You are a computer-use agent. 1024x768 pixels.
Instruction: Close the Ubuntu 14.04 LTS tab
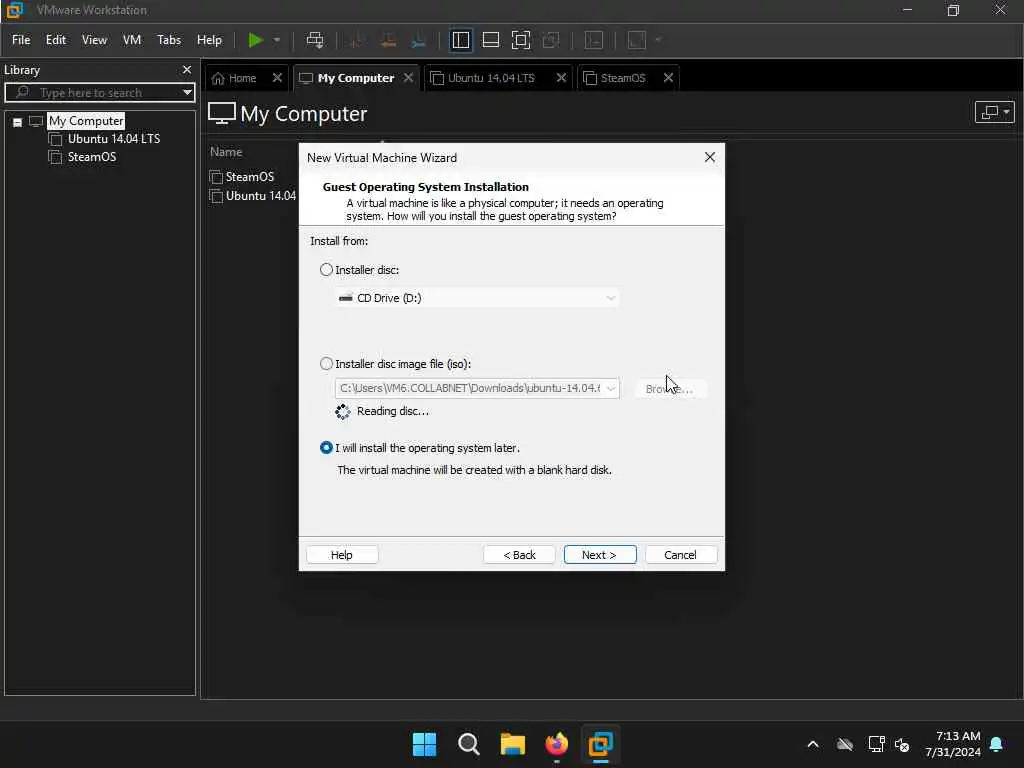561,78
